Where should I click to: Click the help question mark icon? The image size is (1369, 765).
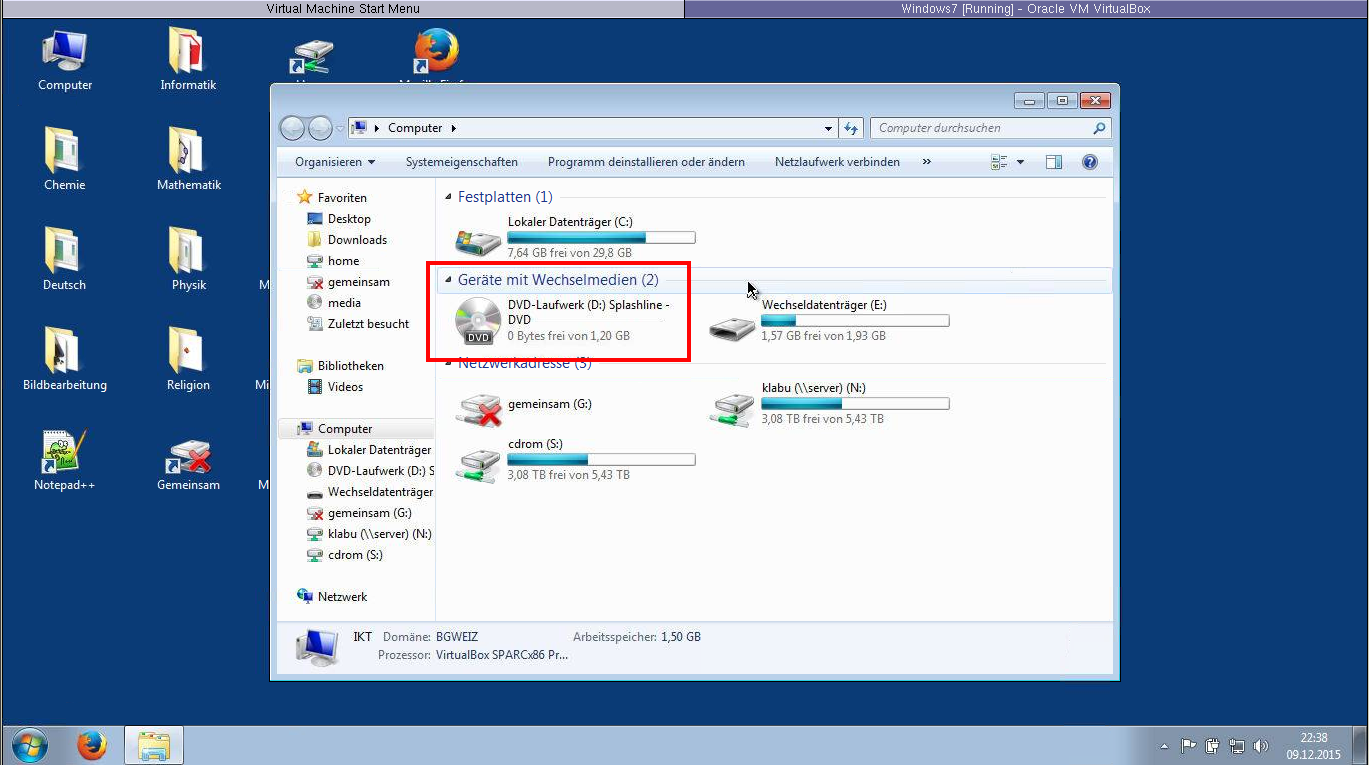(x=1090, y=162)
